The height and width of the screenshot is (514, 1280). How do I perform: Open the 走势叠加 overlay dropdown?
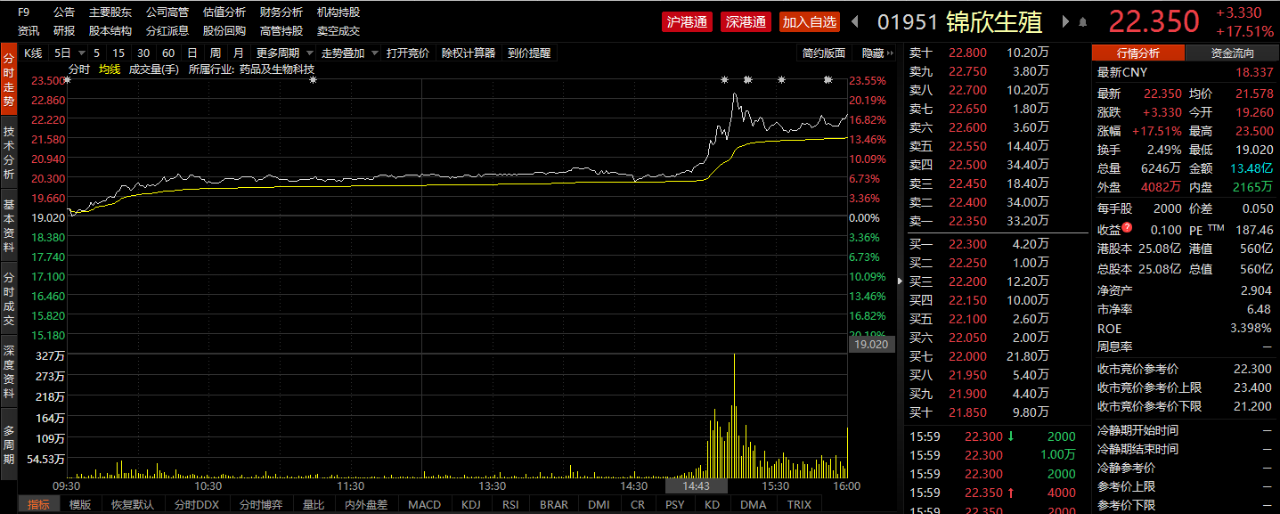coord(349,53)
